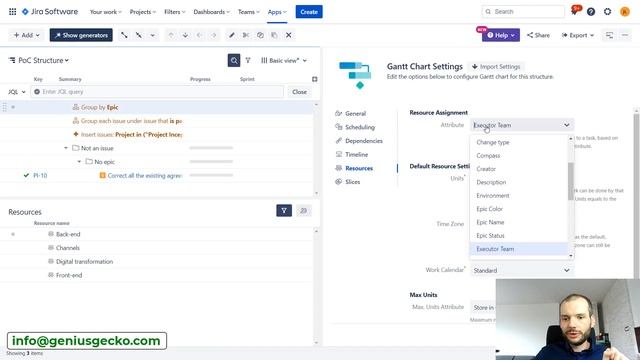Open the Work Calendar Standard dropdown
Viewport: 640px width, 360px height.
pyautogui.click(x=522, y=270)
